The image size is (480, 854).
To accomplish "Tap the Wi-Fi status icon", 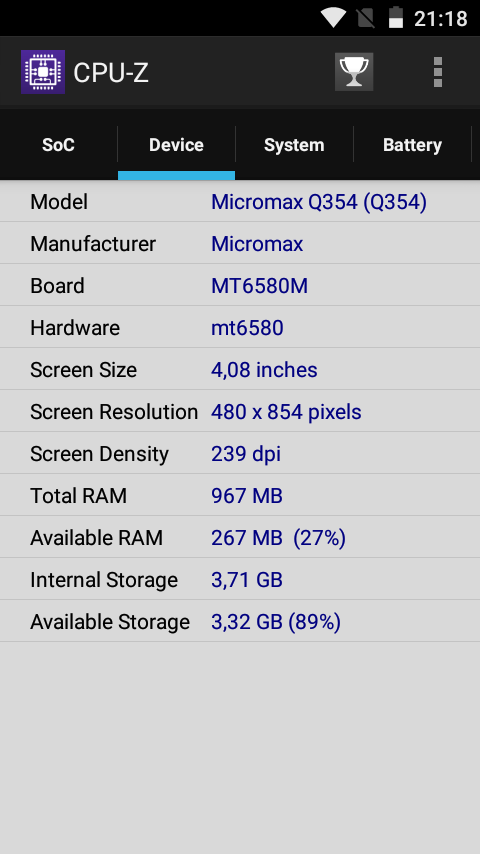I will 333,17.
